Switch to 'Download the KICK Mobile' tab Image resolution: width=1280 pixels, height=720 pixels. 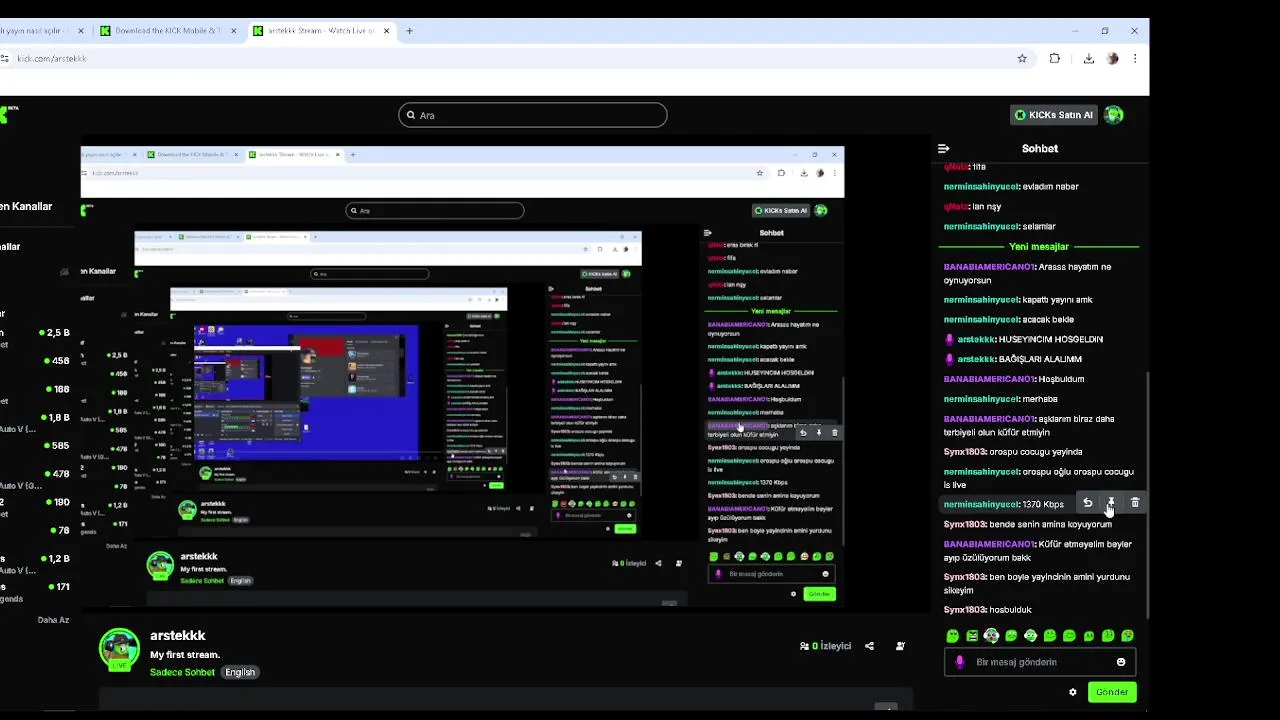click(x=166, y=31)
